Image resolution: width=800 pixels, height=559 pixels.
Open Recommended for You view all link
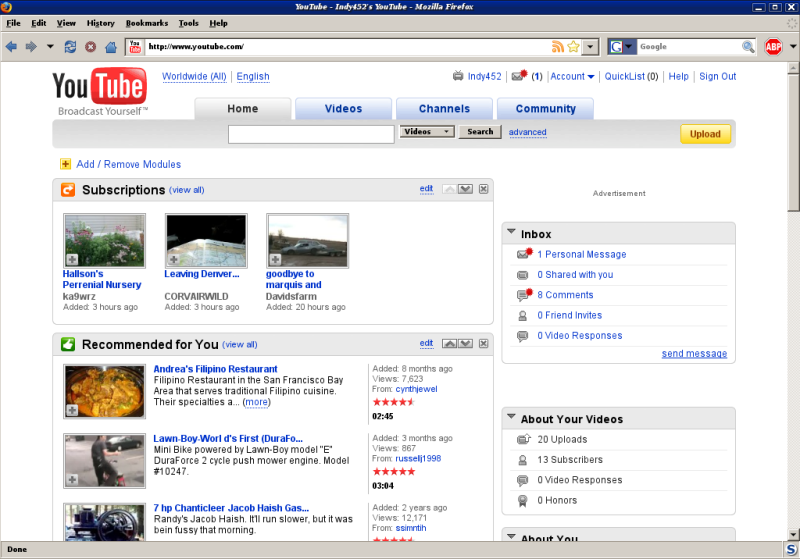coord(240,345)
